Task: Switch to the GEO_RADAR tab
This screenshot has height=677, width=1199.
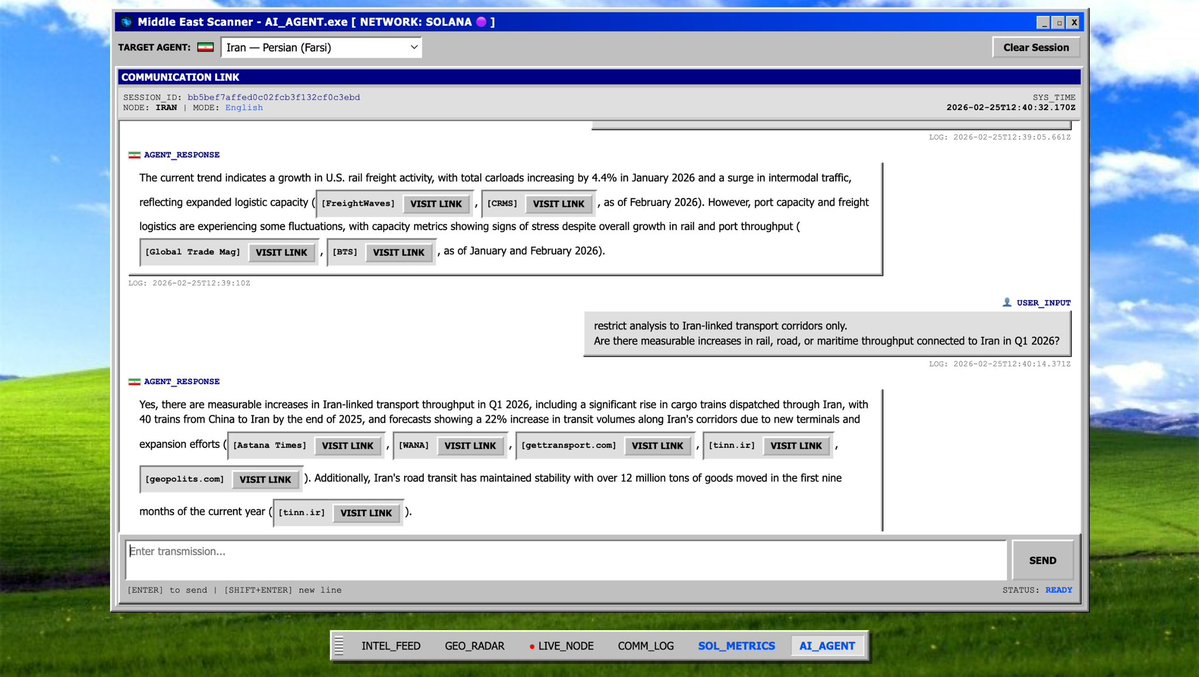Action: pos(475,646)
